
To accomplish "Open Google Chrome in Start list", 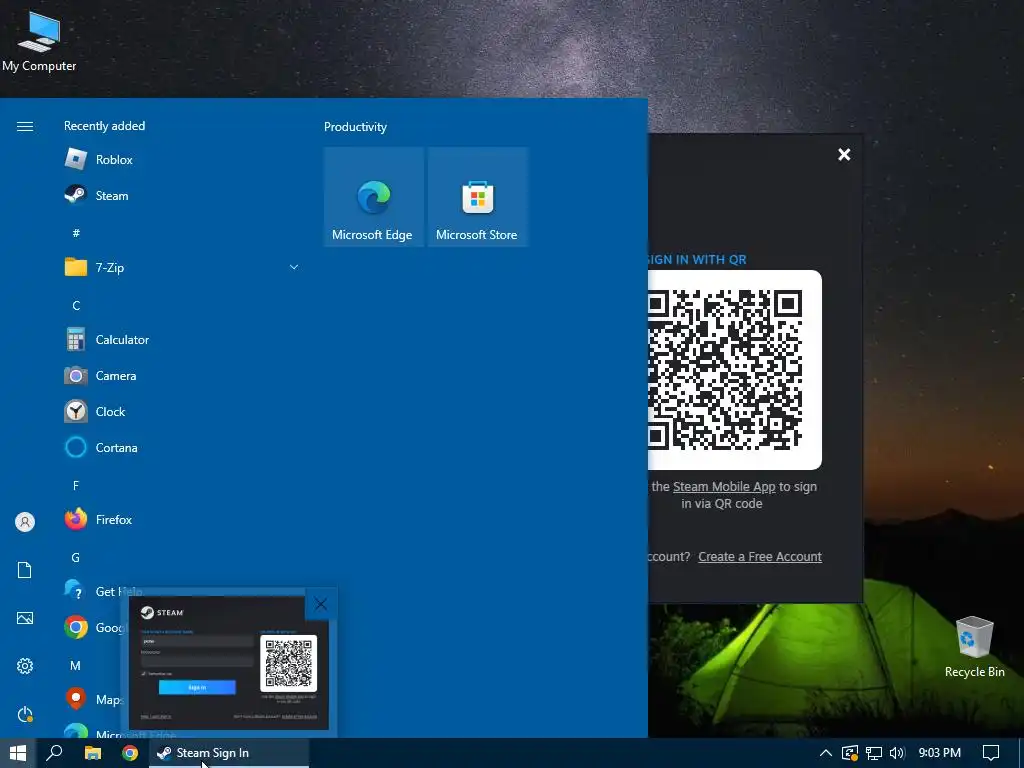I will tap(76, 628).
